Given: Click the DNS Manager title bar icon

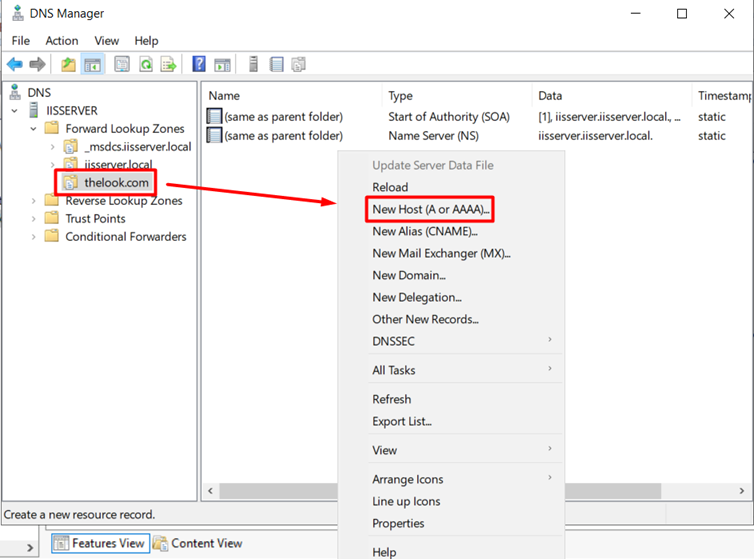Looking at the screenshot, I should (x=18, y=13).
